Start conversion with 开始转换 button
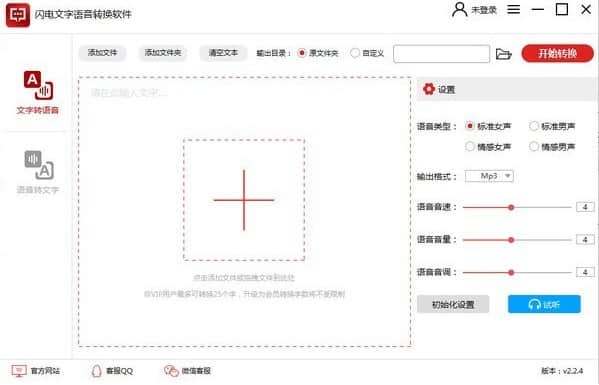 coord(557,53)
